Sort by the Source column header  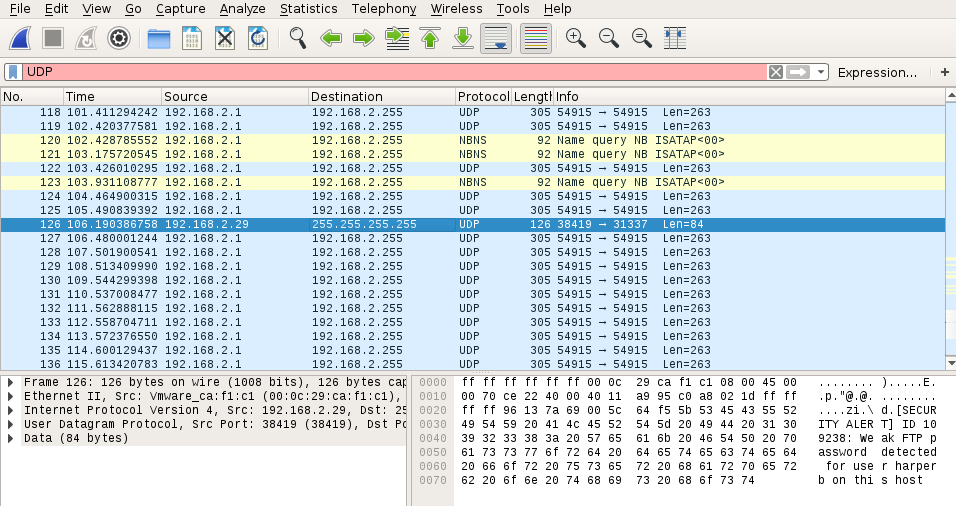[x=235, y=96]
